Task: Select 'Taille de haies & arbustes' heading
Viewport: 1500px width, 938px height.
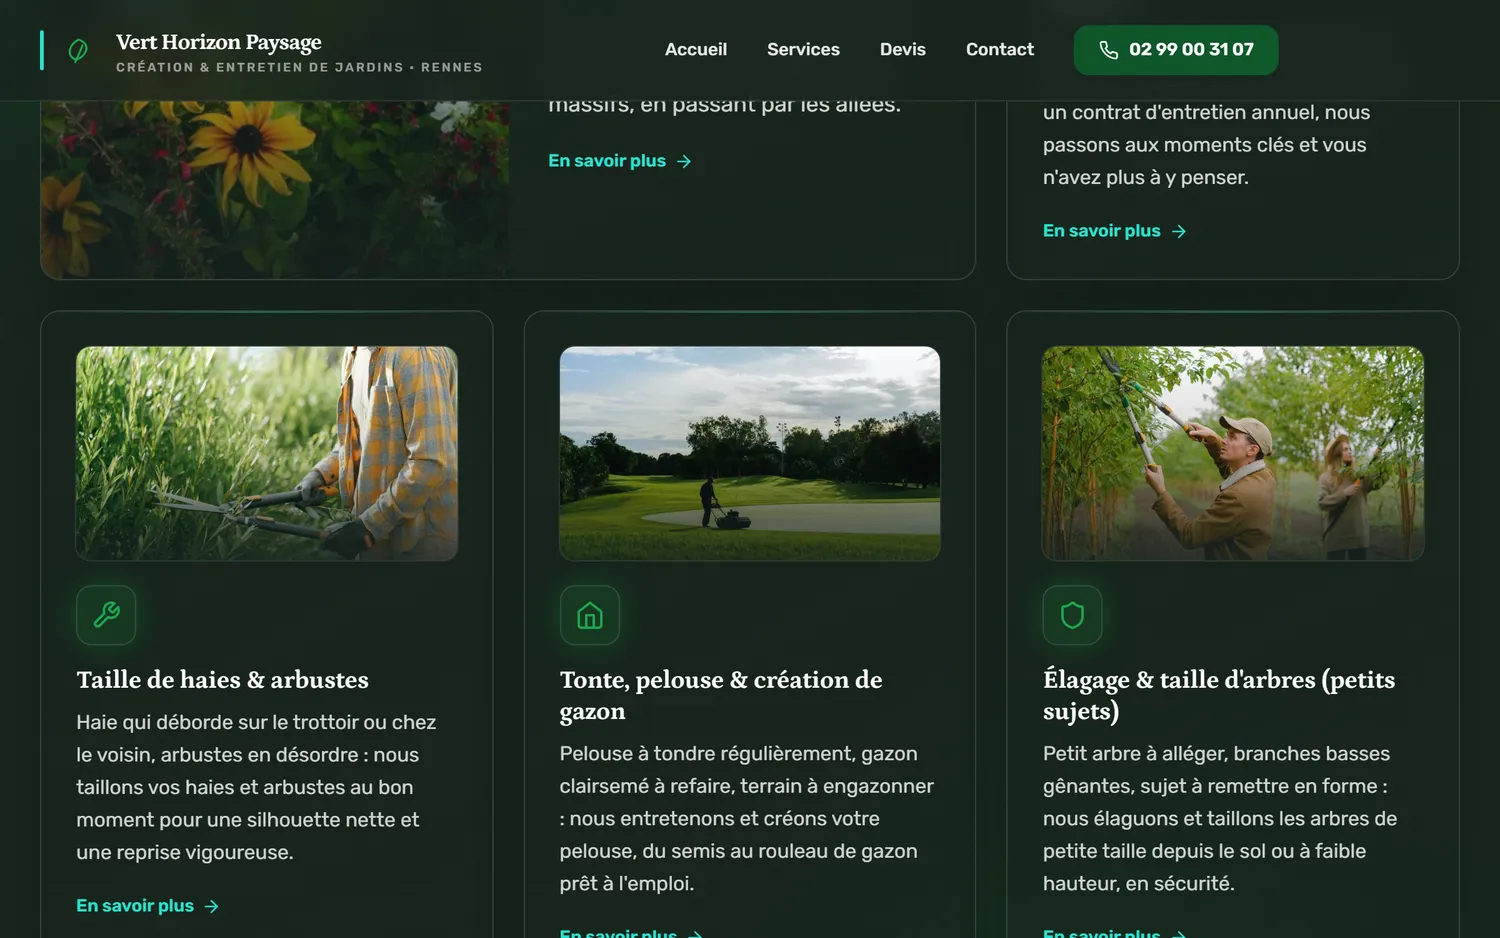Action: (223, 680)
